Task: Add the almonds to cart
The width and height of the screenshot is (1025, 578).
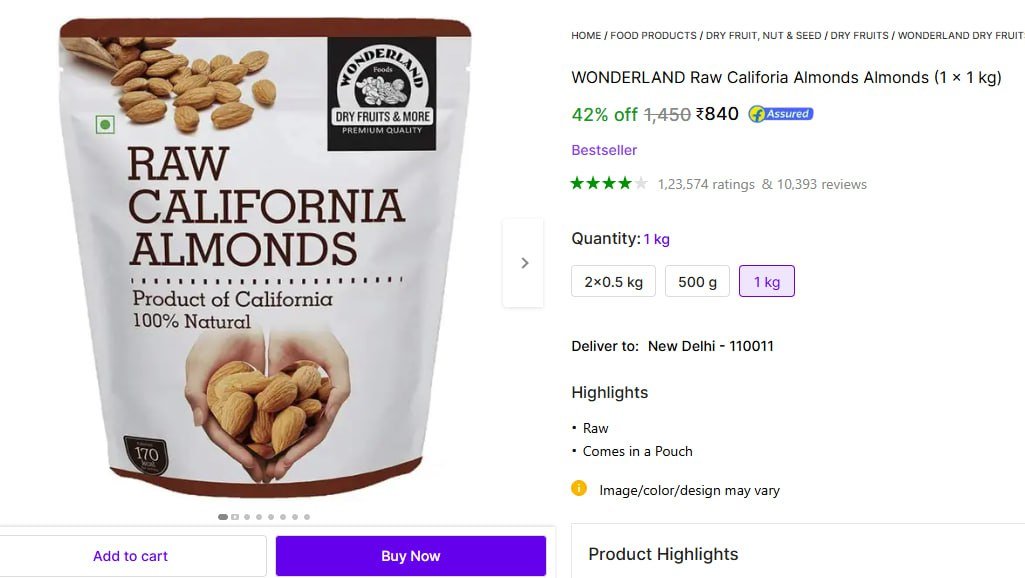Action: 131,556
